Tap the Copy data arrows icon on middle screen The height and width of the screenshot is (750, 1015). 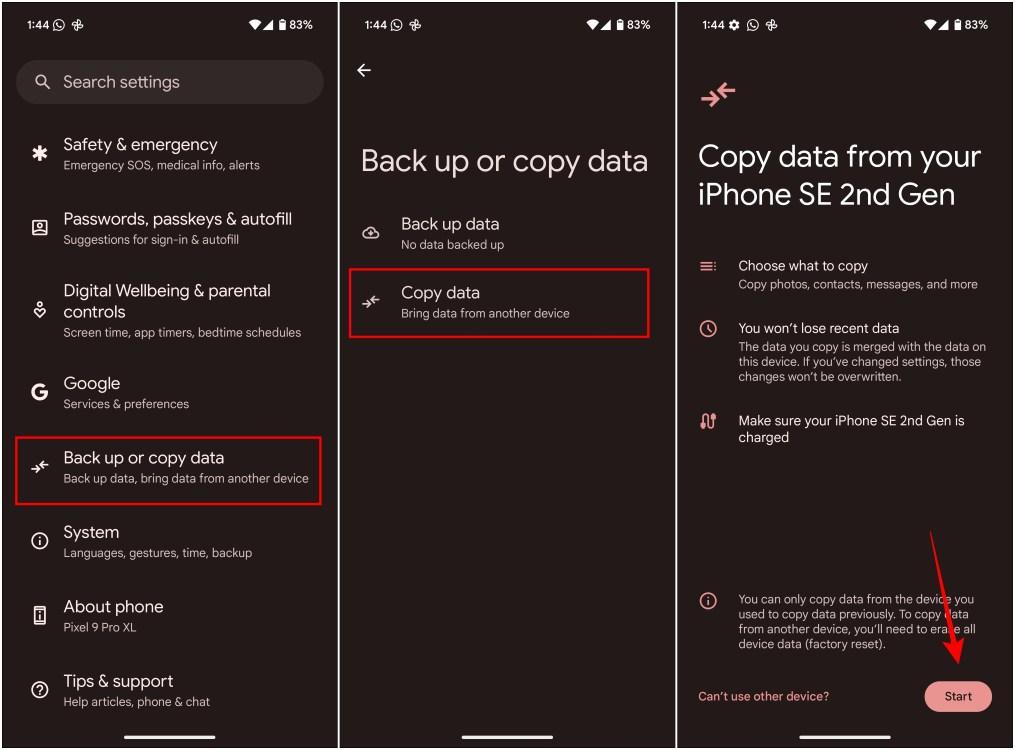[x=371, y=302]
